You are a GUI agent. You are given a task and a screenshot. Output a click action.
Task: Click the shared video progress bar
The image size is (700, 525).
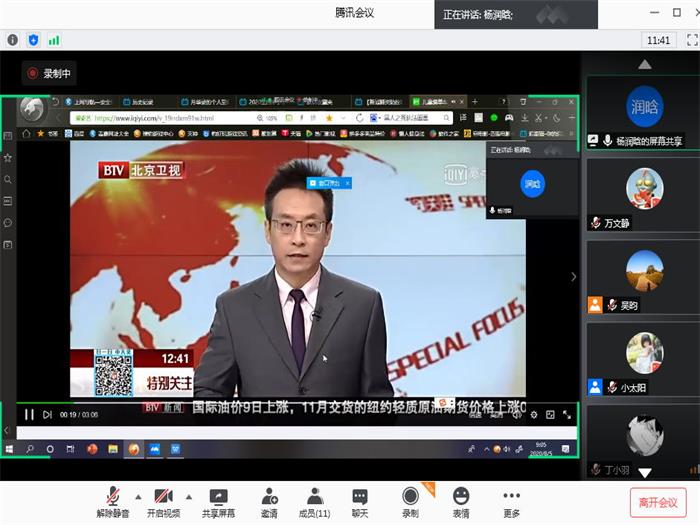(x=297, y=404)
